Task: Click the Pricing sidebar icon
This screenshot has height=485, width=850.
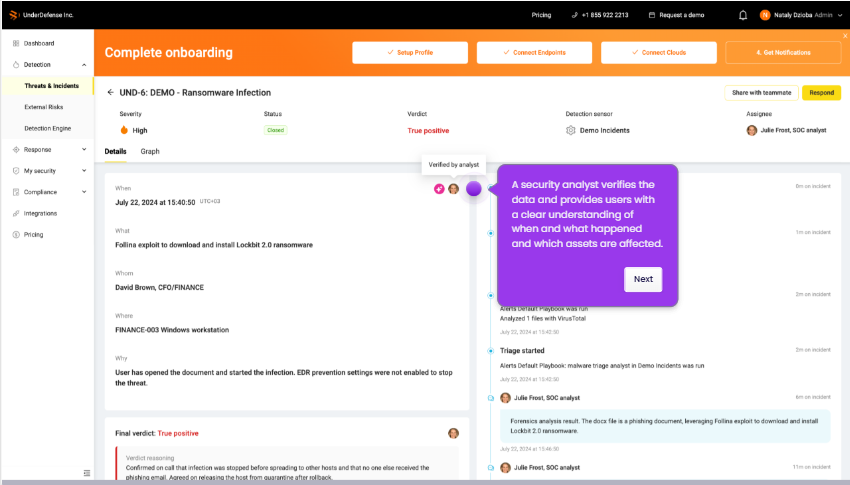Action: click(16, 235)
